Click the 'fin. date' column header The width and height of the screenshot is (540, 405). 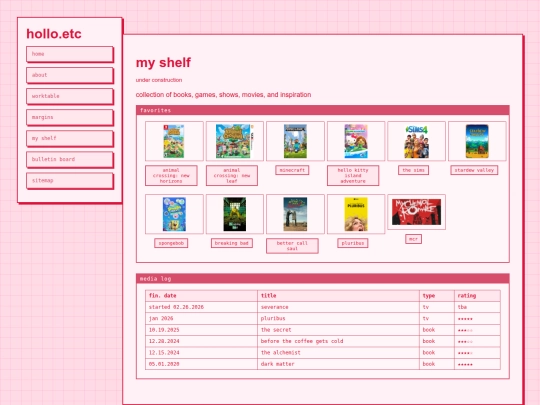point(201,296)
